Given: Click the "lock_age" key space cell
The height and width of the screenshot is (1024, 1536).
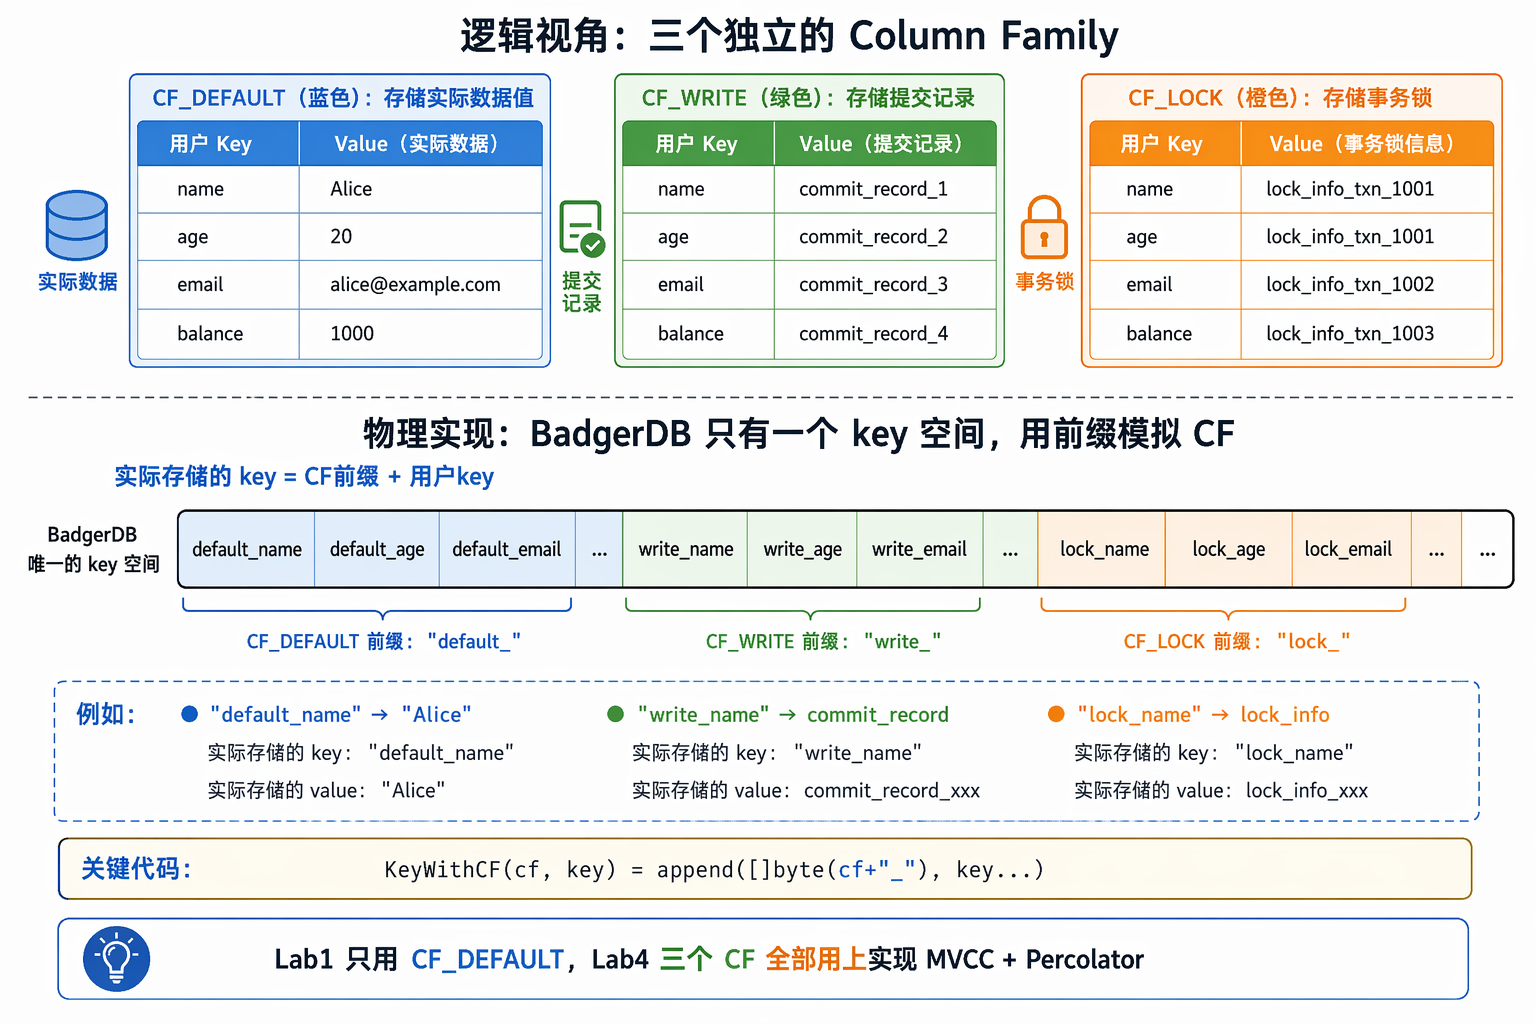Looking at the screenshot, I should point(1228,549).
